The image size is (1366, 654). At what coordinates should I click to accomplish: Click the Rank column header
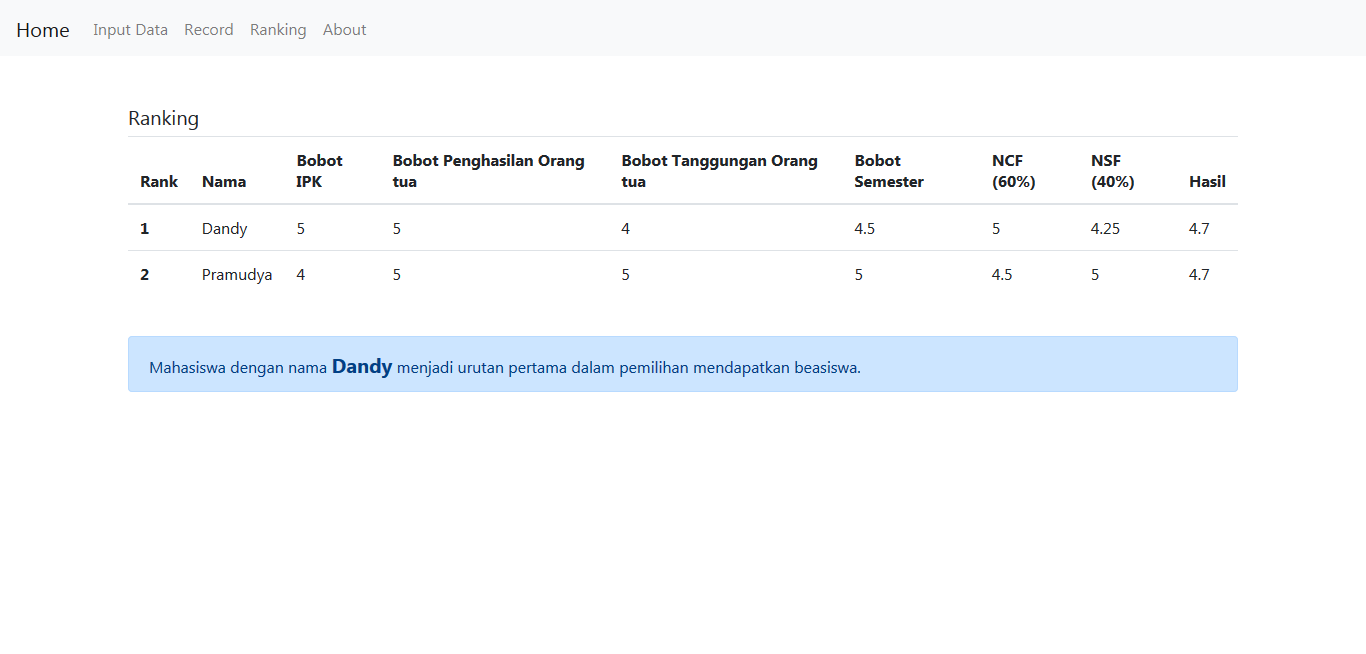pyautogui.click(x=159, y=182)
